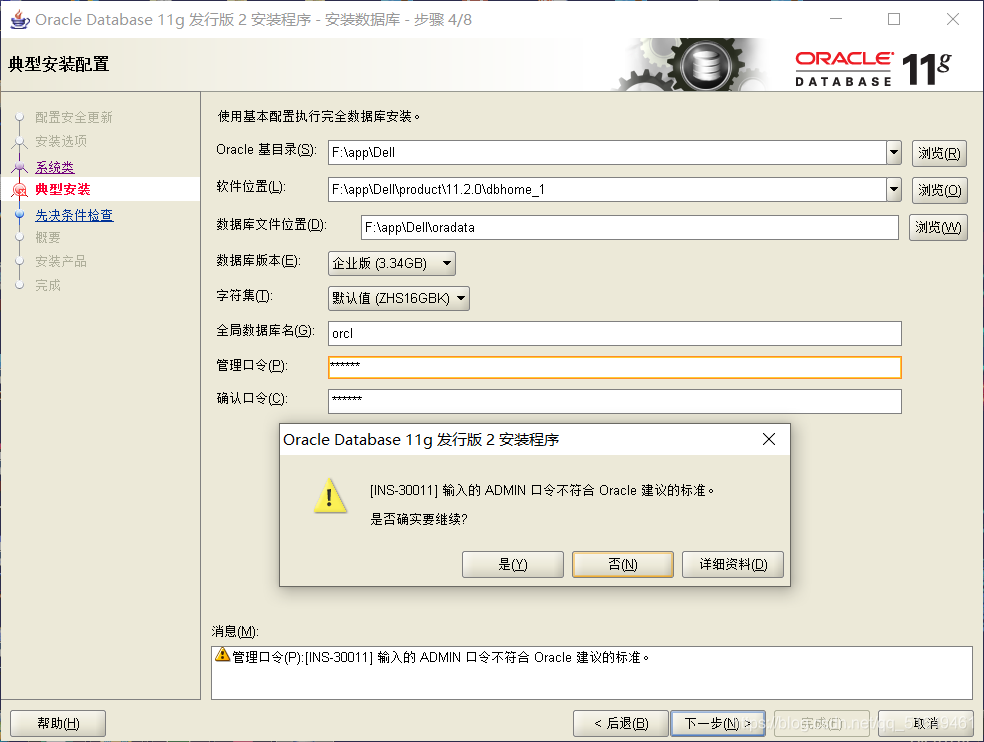Click 是(Y) to continue
984x742 pixels.
pos(513,564)
